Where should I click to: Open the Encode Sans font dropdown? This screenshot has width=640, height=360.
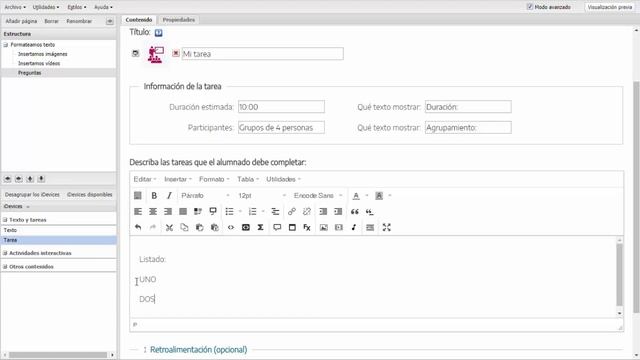tap(318, 196)
